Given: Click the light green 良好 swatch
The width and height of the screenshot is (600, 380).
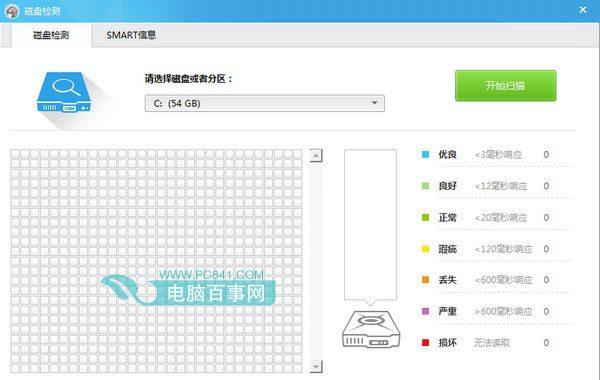Looking at the screenshot, I should [x=425, y=186].
